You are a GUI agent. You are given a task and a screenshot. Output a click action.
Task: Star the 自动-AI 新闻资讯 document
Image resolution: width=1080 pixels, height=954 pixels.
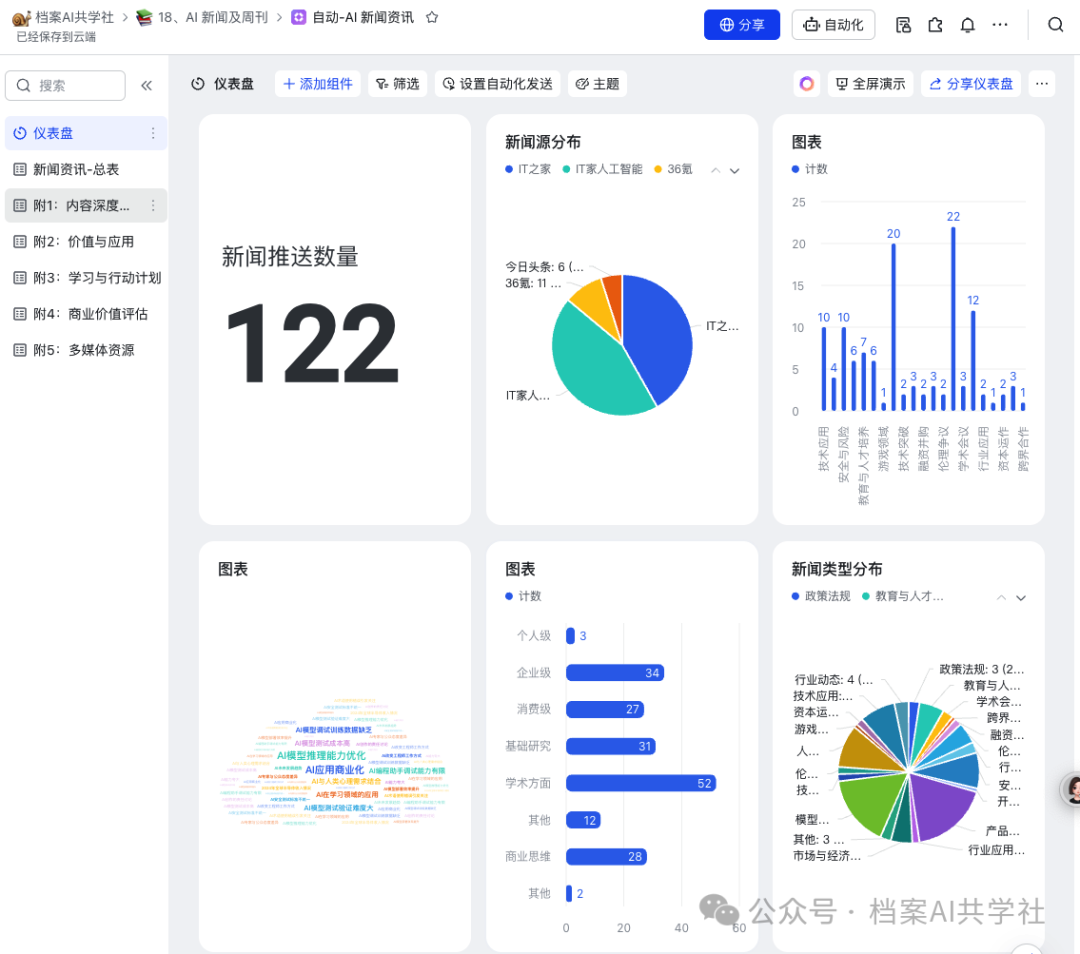[x=432, y=18]
